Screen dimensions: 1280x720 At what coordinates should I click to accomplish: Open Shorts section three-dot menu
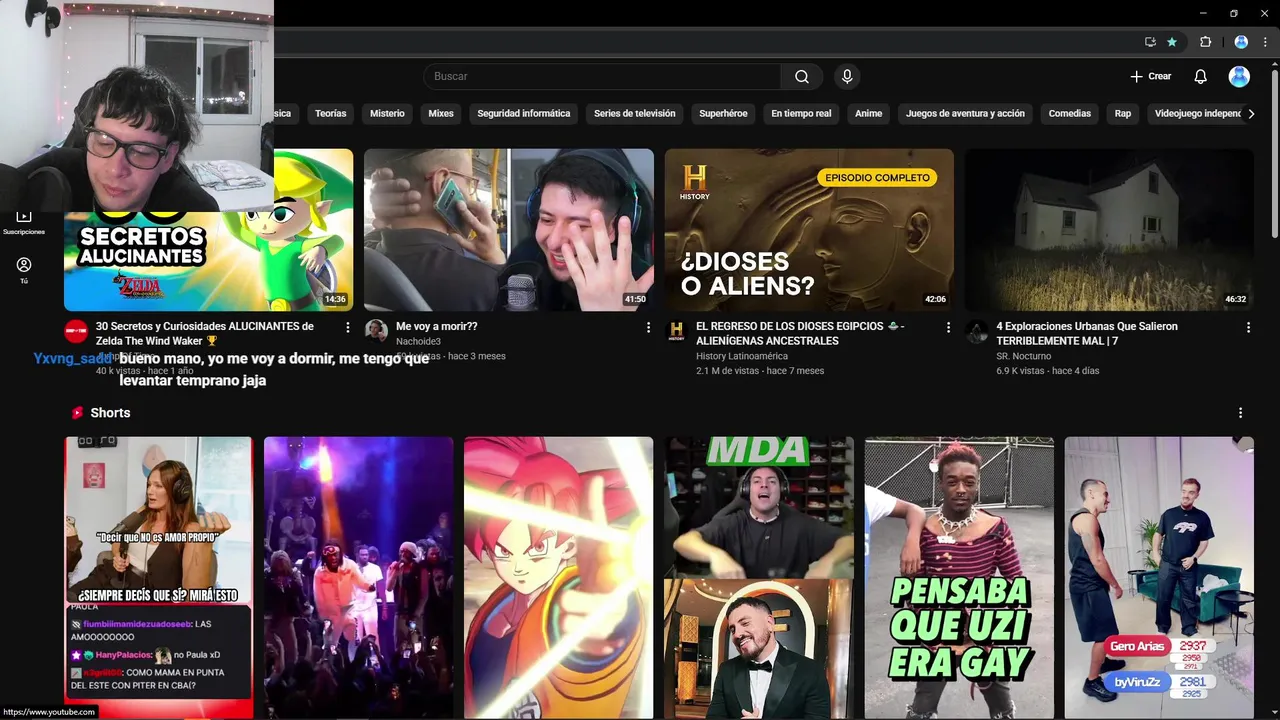pyautogui.click(x=1240, y=413)
